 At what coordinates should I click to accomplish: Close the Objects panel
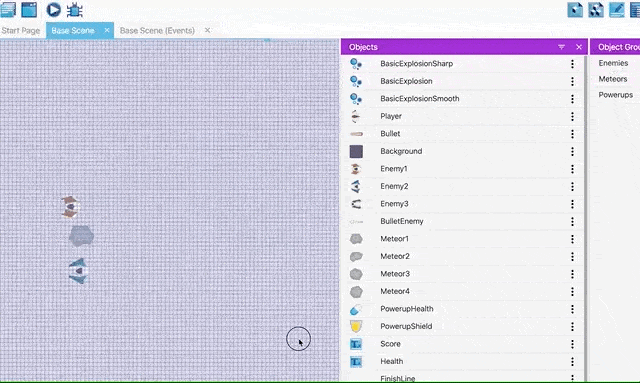(579, 47)
